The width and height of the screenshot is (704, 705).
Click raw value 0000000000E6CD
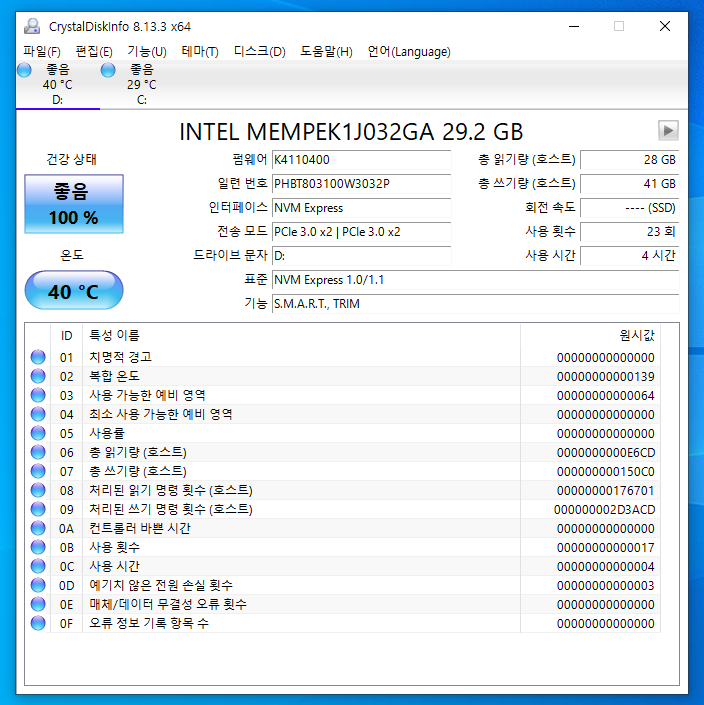[x=606, y=452]
